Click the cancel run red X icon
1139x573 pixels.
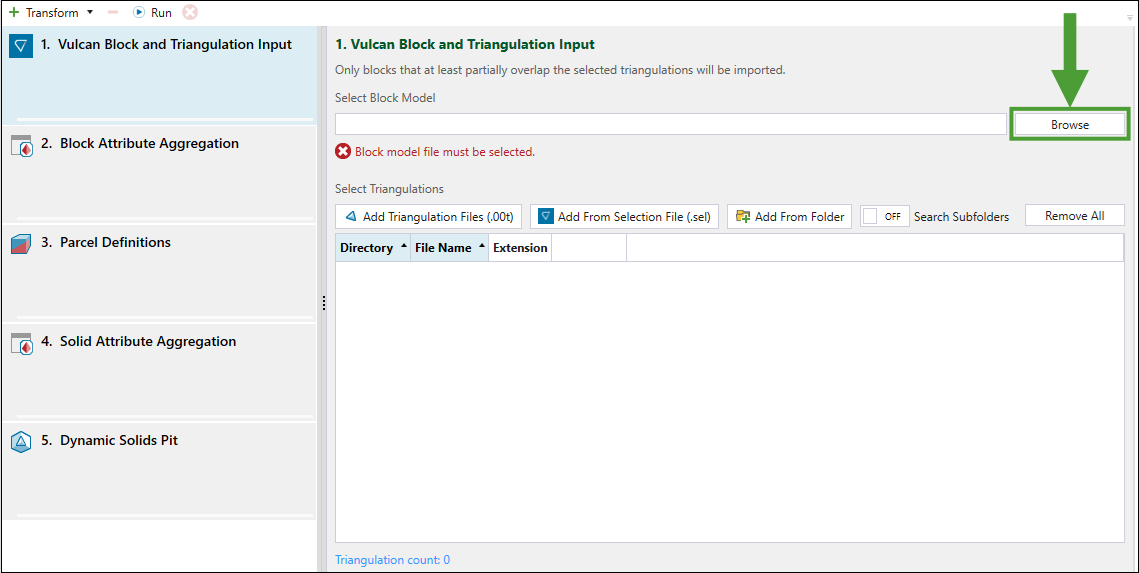click(189, 12)
